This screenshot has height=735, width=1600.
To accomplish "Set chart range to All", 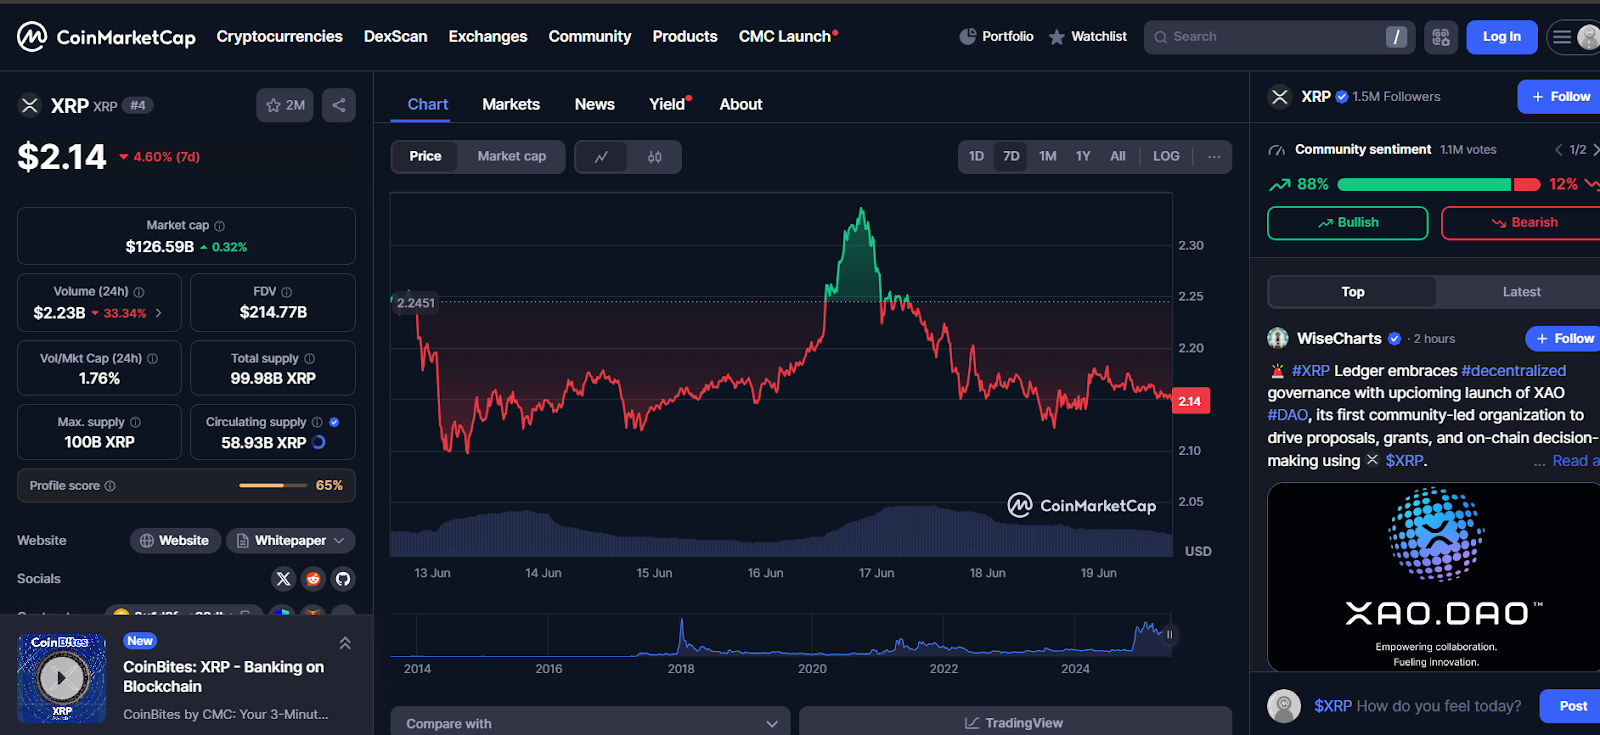I will coord(1118,156).
